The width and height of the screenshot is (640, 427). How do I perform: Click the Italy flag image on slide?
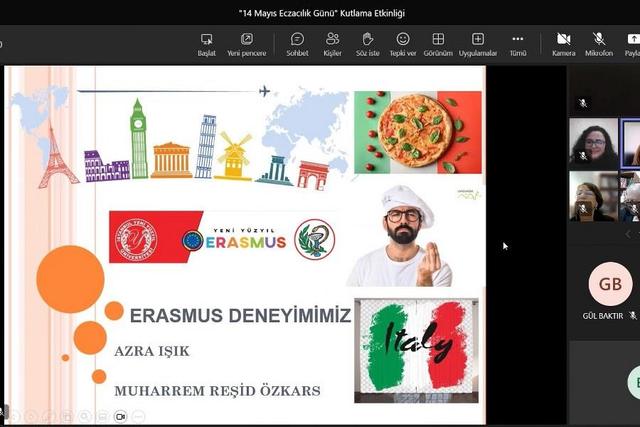416,350
